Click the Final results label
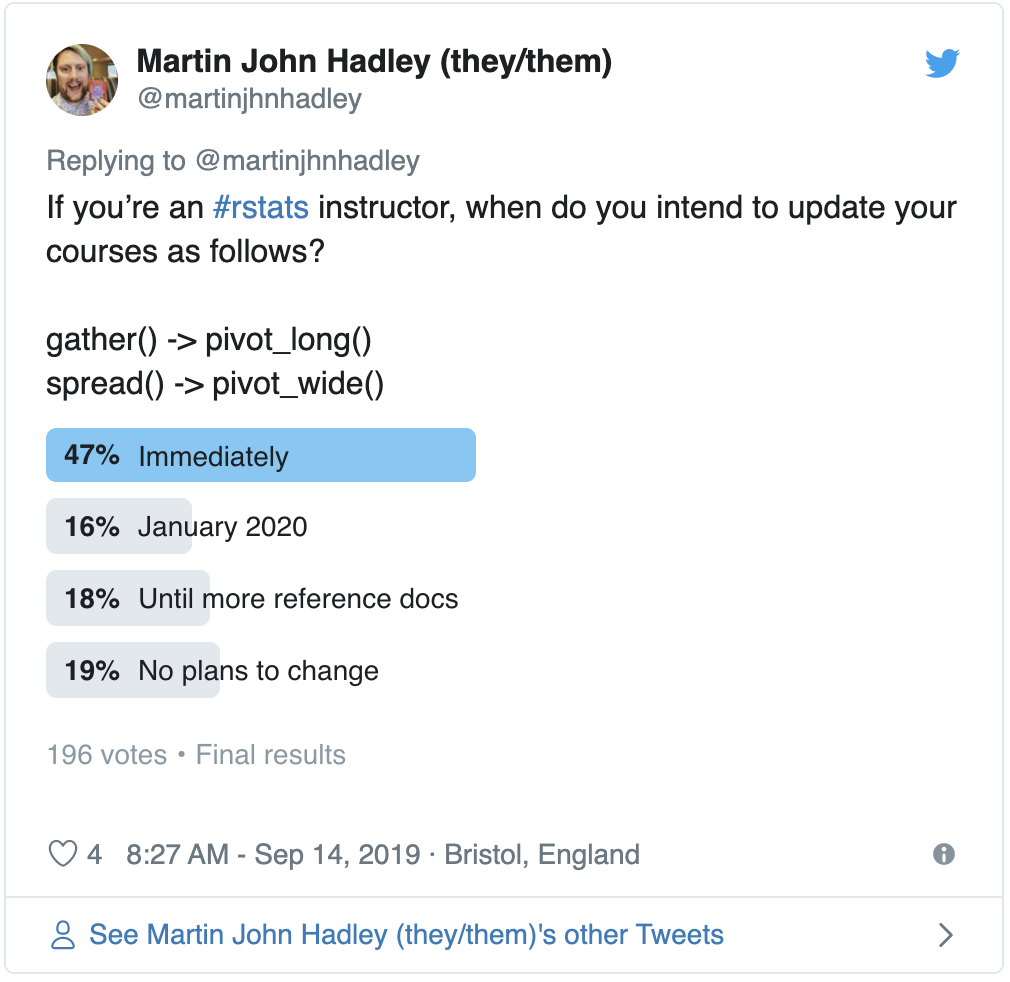Screen dimensions: 1010x982 (271, 755)
